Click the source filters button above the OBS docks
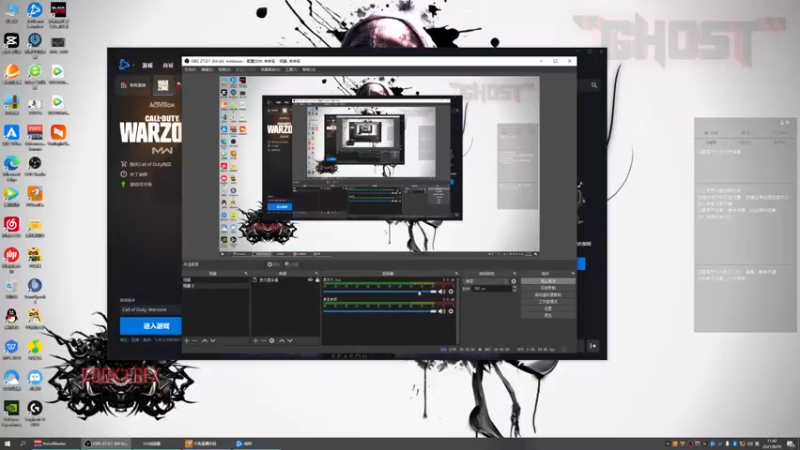The image size is (800, 450). pyautogui.click(x=291, y=264)
